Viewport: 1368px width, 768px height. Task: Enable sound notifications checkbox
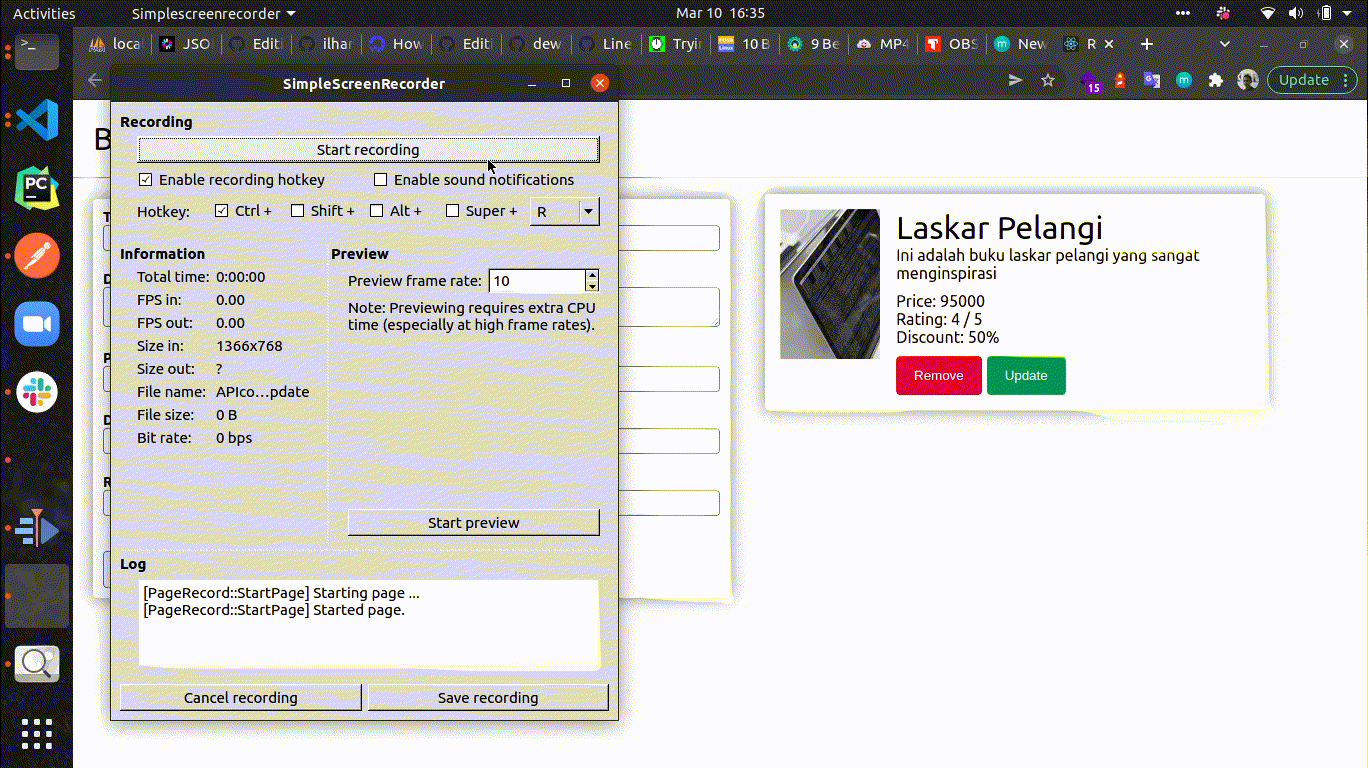click(x=380, y=180)
